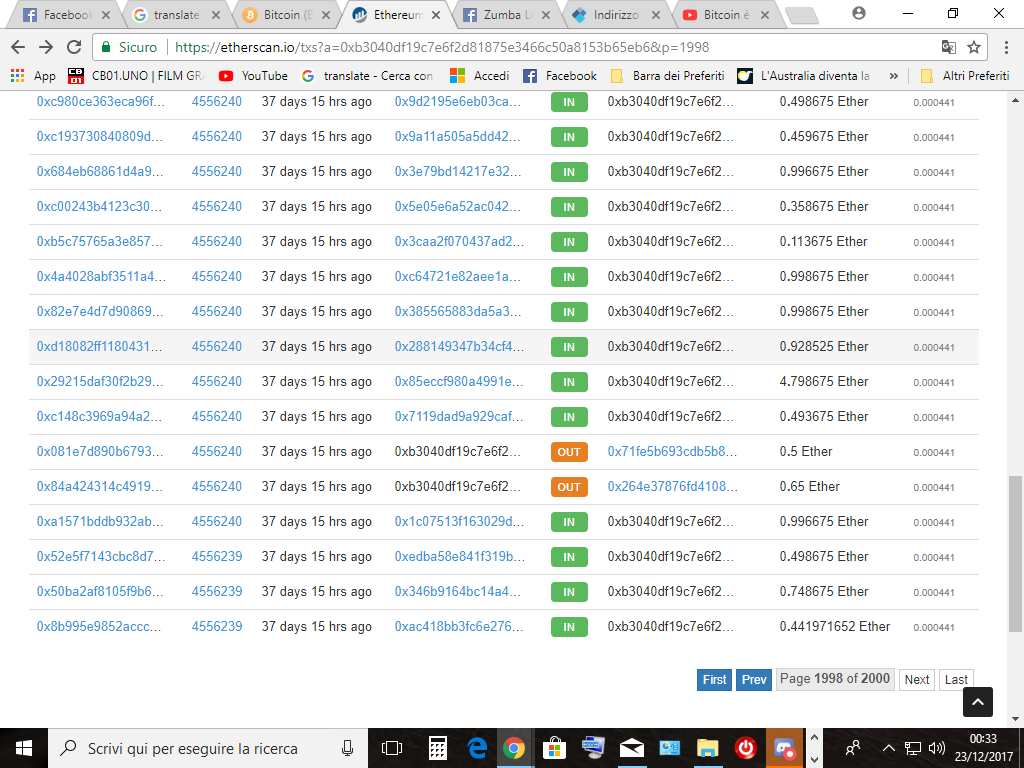The width and height of the screenshot is (1024, 768).
Task: Open sender address 0x85eccf980a4991e
Action: [x=458, y=381]
